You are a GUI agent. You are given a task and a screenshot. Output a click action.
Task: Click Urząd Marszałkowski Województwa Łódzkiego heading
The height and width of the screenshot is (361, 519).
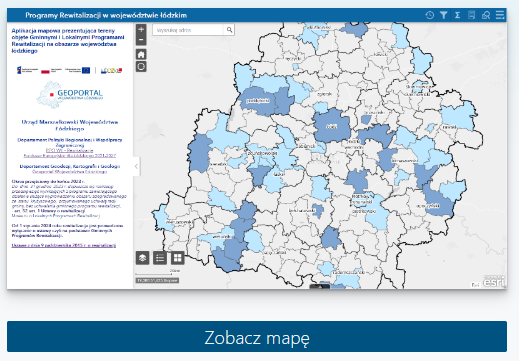tap(70, 125)
